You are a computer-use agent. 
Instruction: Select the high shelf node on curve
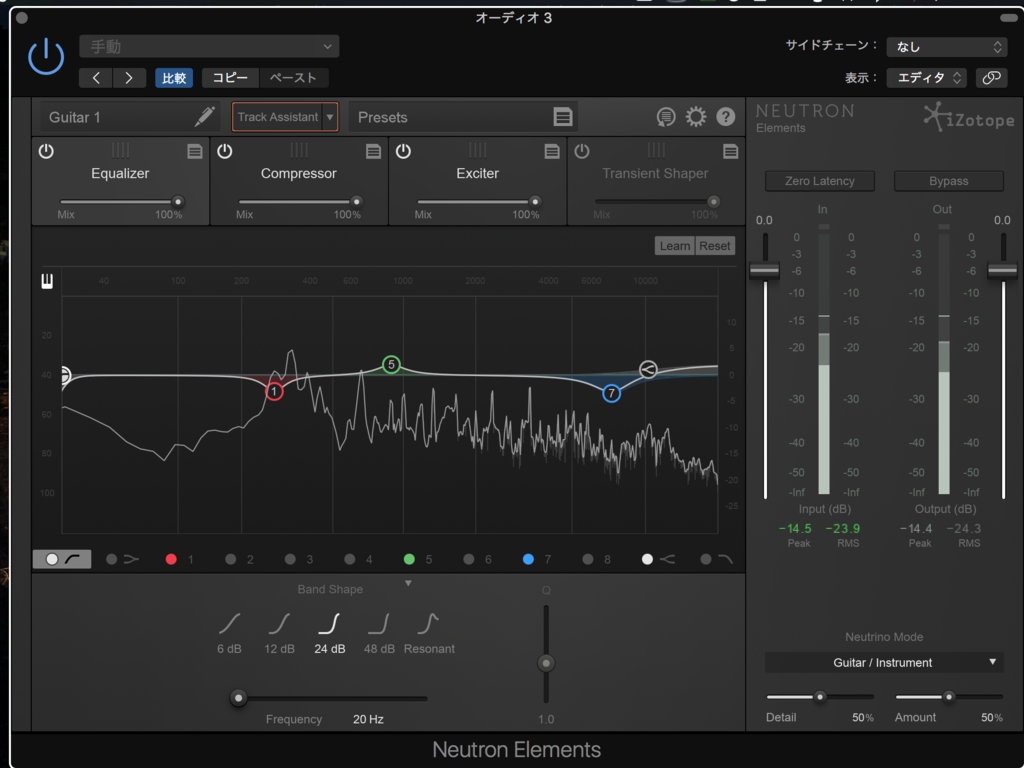click(x=648, y=370)
